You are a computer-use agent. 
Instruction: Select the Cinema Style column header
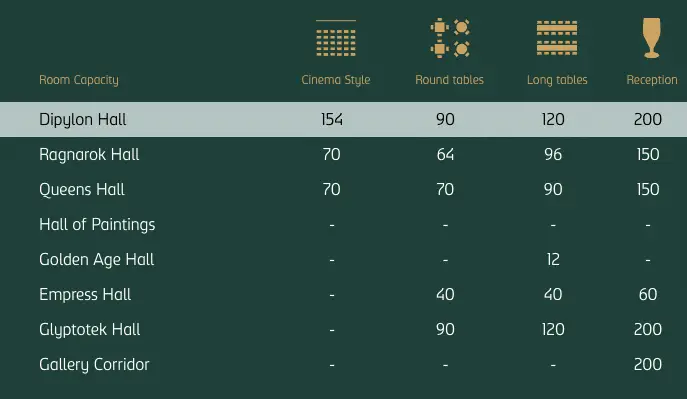point(336,80)
